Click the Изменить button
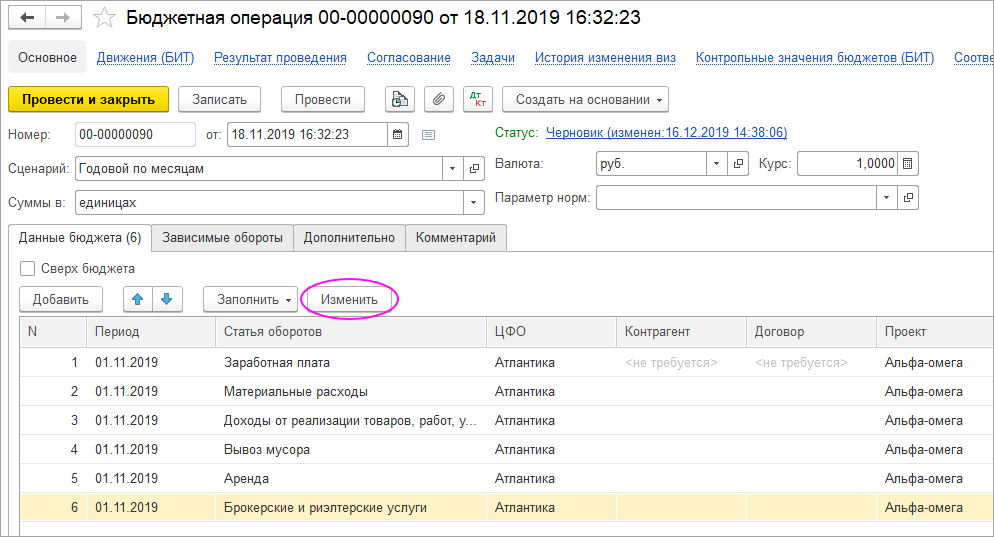The width and height of the screenshot is (994, 537). pyautogui.click(x=349, y=299)
